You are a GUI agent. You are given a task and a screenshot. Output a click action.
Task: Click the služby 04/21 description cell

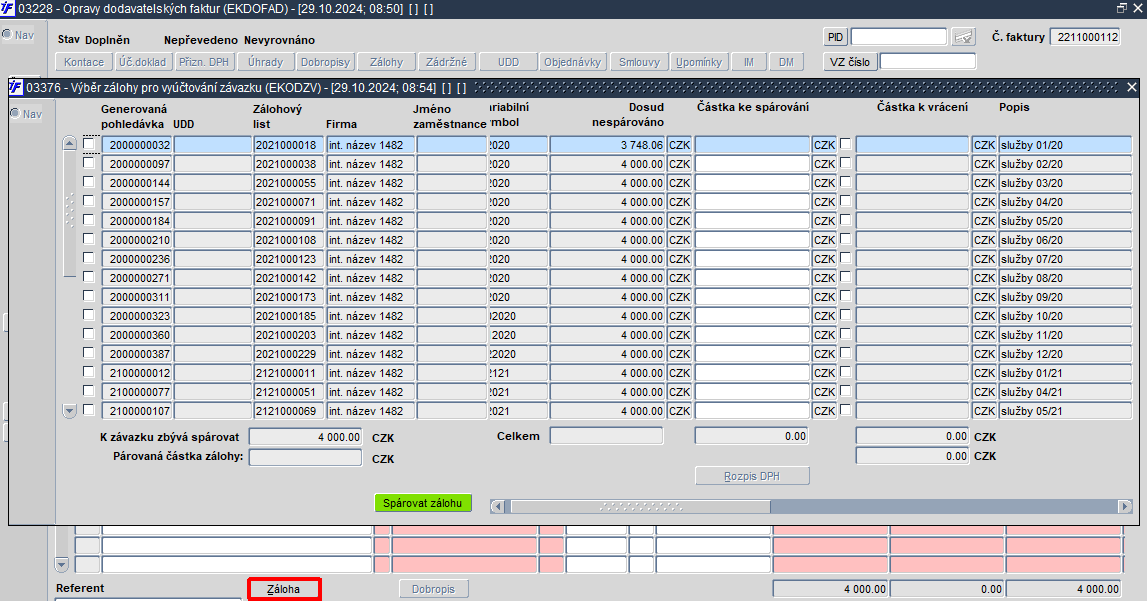pos(1065,392)
